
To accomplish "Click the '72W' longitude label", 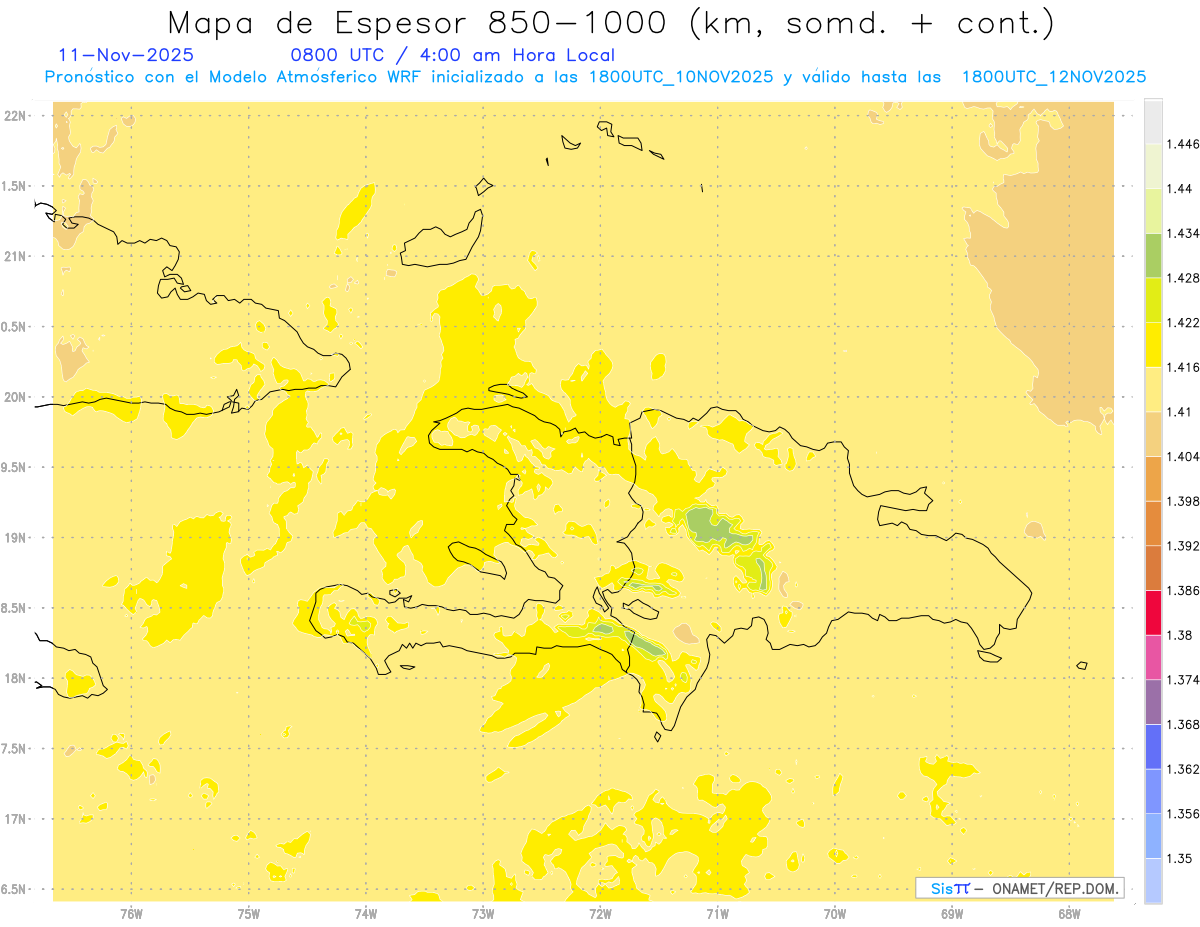I will tap(600, 913).
